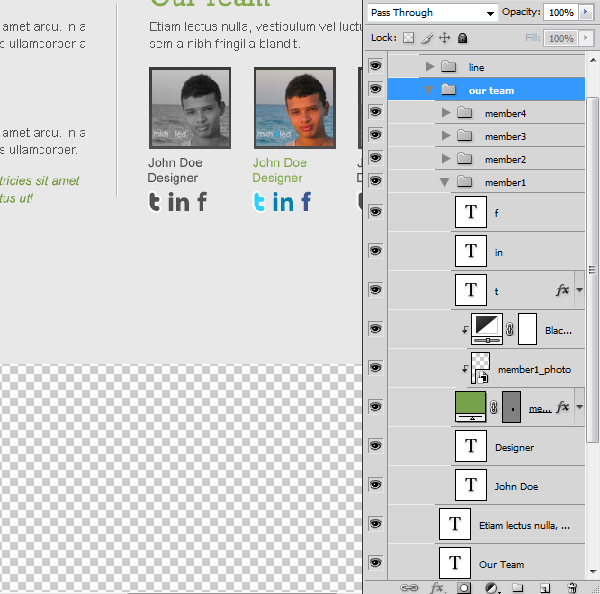Click the grayscale LinkedIn icon under first member
This screenshot has height=594, width=600.
pos(178,202)
